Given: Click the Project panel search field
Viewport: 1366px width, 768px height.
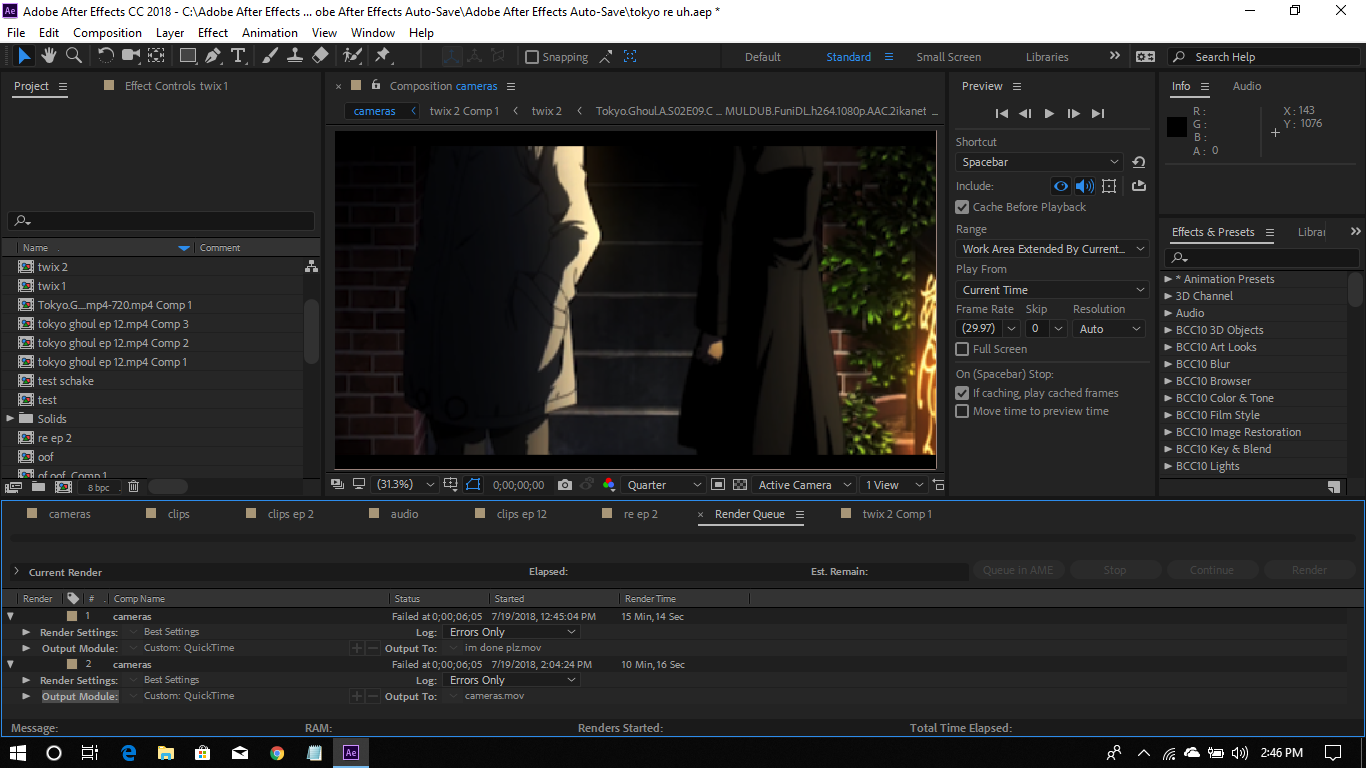Looking at the screenshot, I should tap(161, 221).
